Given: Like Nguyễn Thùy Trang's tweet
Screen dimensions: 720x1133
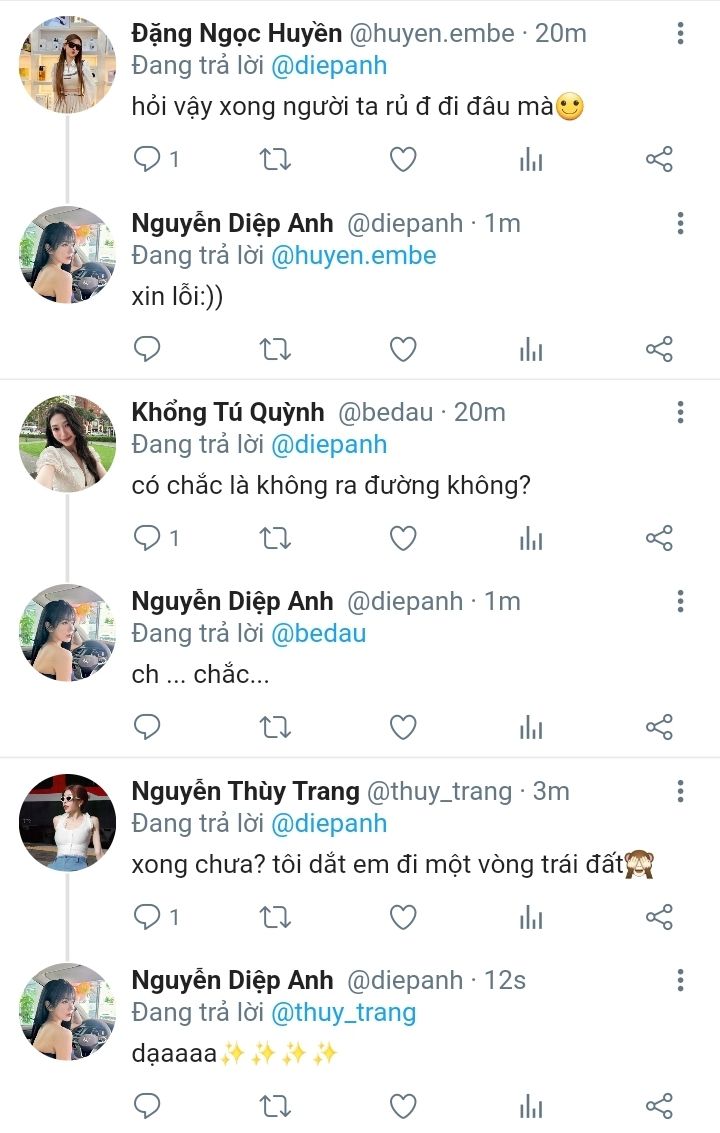Looking at the screenshot, I should 403,917.
